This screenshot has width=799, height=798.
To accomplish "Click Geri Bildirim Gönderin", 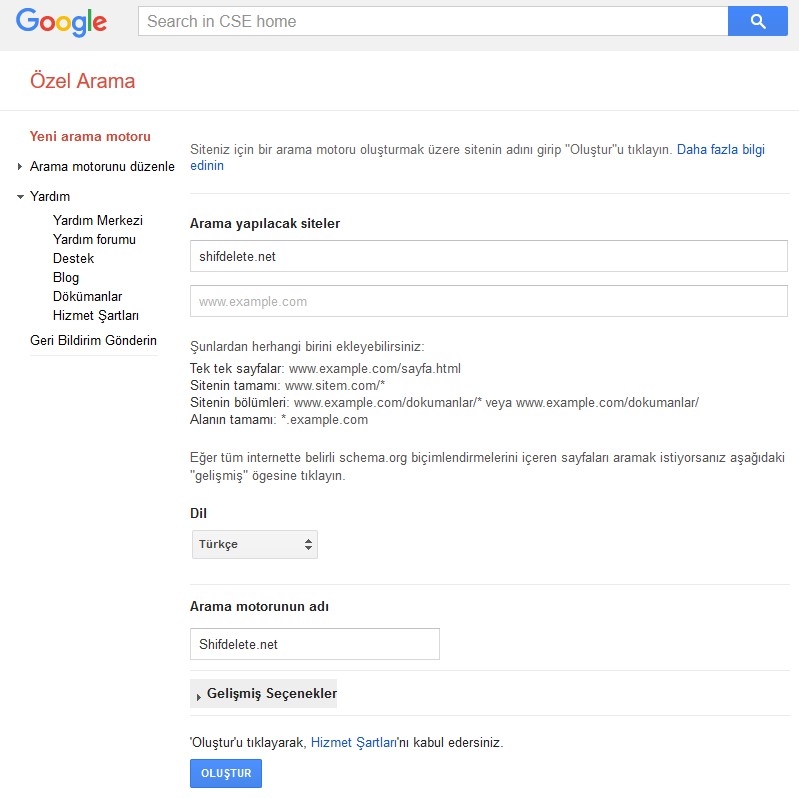I will click(93, 340).
